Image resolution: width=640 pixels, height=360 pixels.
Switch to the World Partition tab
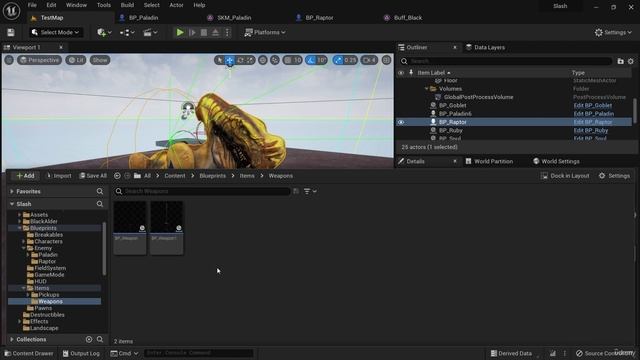489,161
